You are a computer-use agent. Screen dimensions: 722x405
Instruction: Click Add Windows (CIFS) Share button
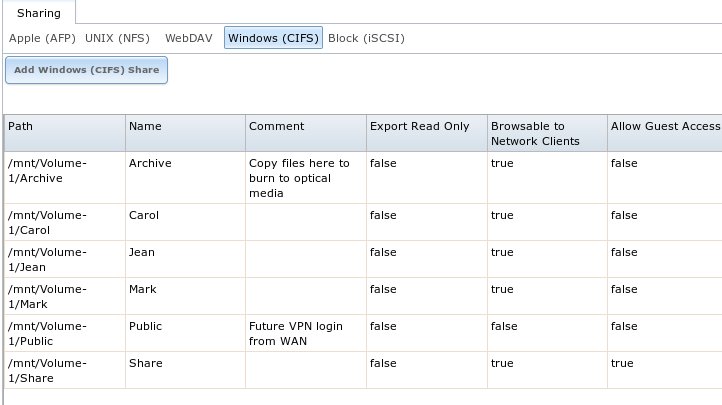(87, 70)
